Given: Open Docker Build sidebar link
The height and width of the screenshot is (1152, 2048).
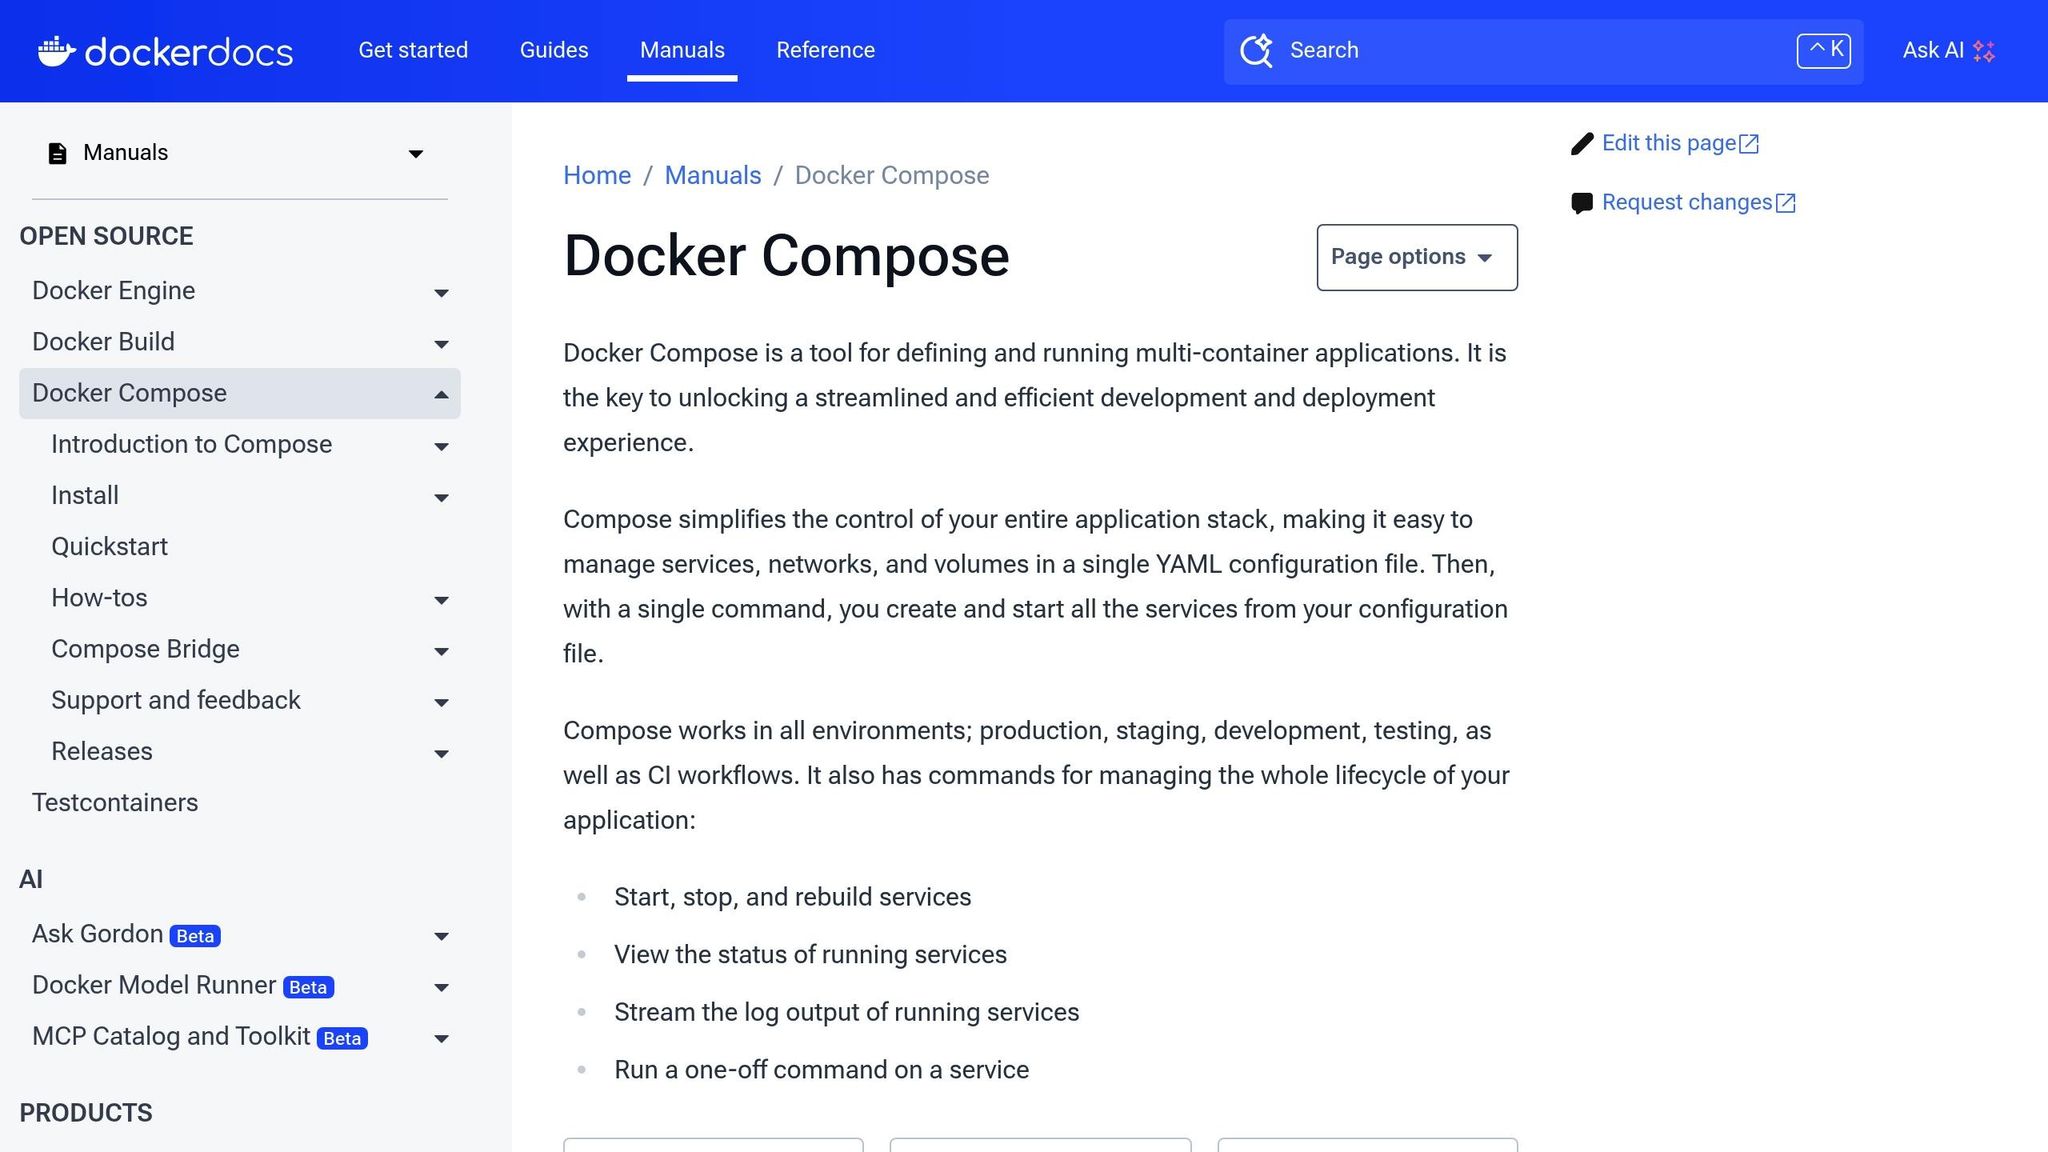Looking at the screenshot, I should point(103,341).
